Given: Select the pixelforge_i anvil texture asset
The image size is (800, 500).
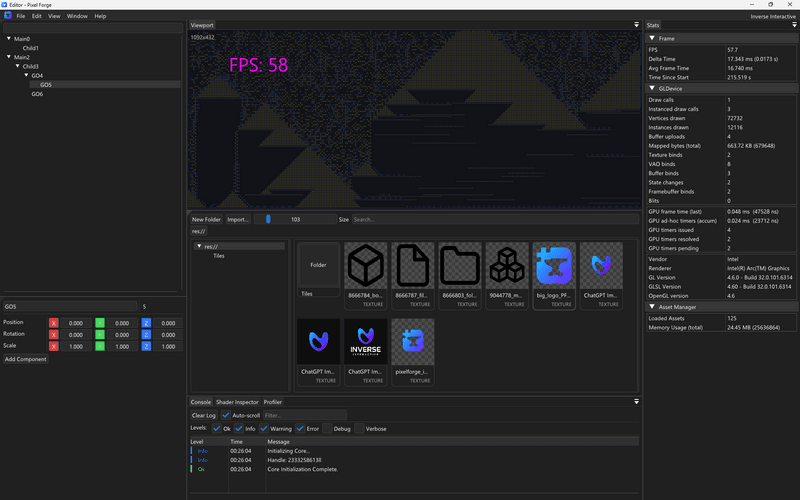Looking at the screenshot, I should pos(413,345).
